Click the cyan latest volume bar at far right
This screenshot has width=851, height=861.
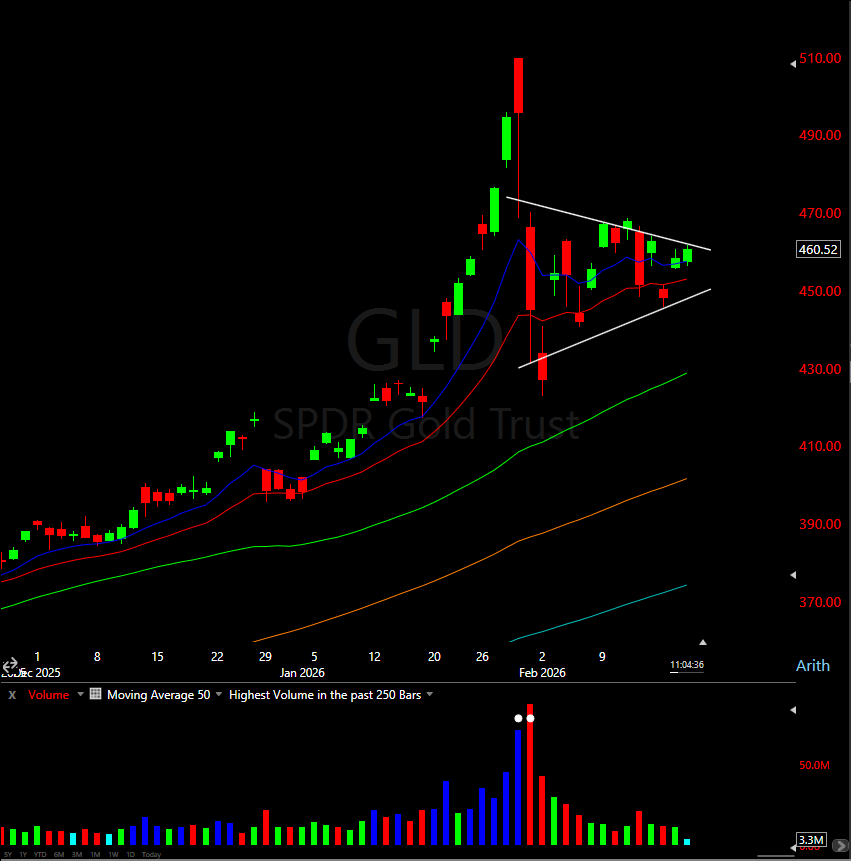687,842
